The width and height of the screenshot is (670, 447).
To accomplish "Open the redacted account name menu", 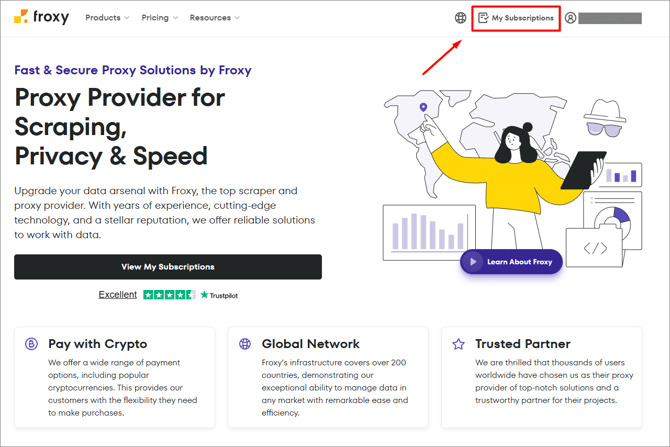I will coord(610,18).
